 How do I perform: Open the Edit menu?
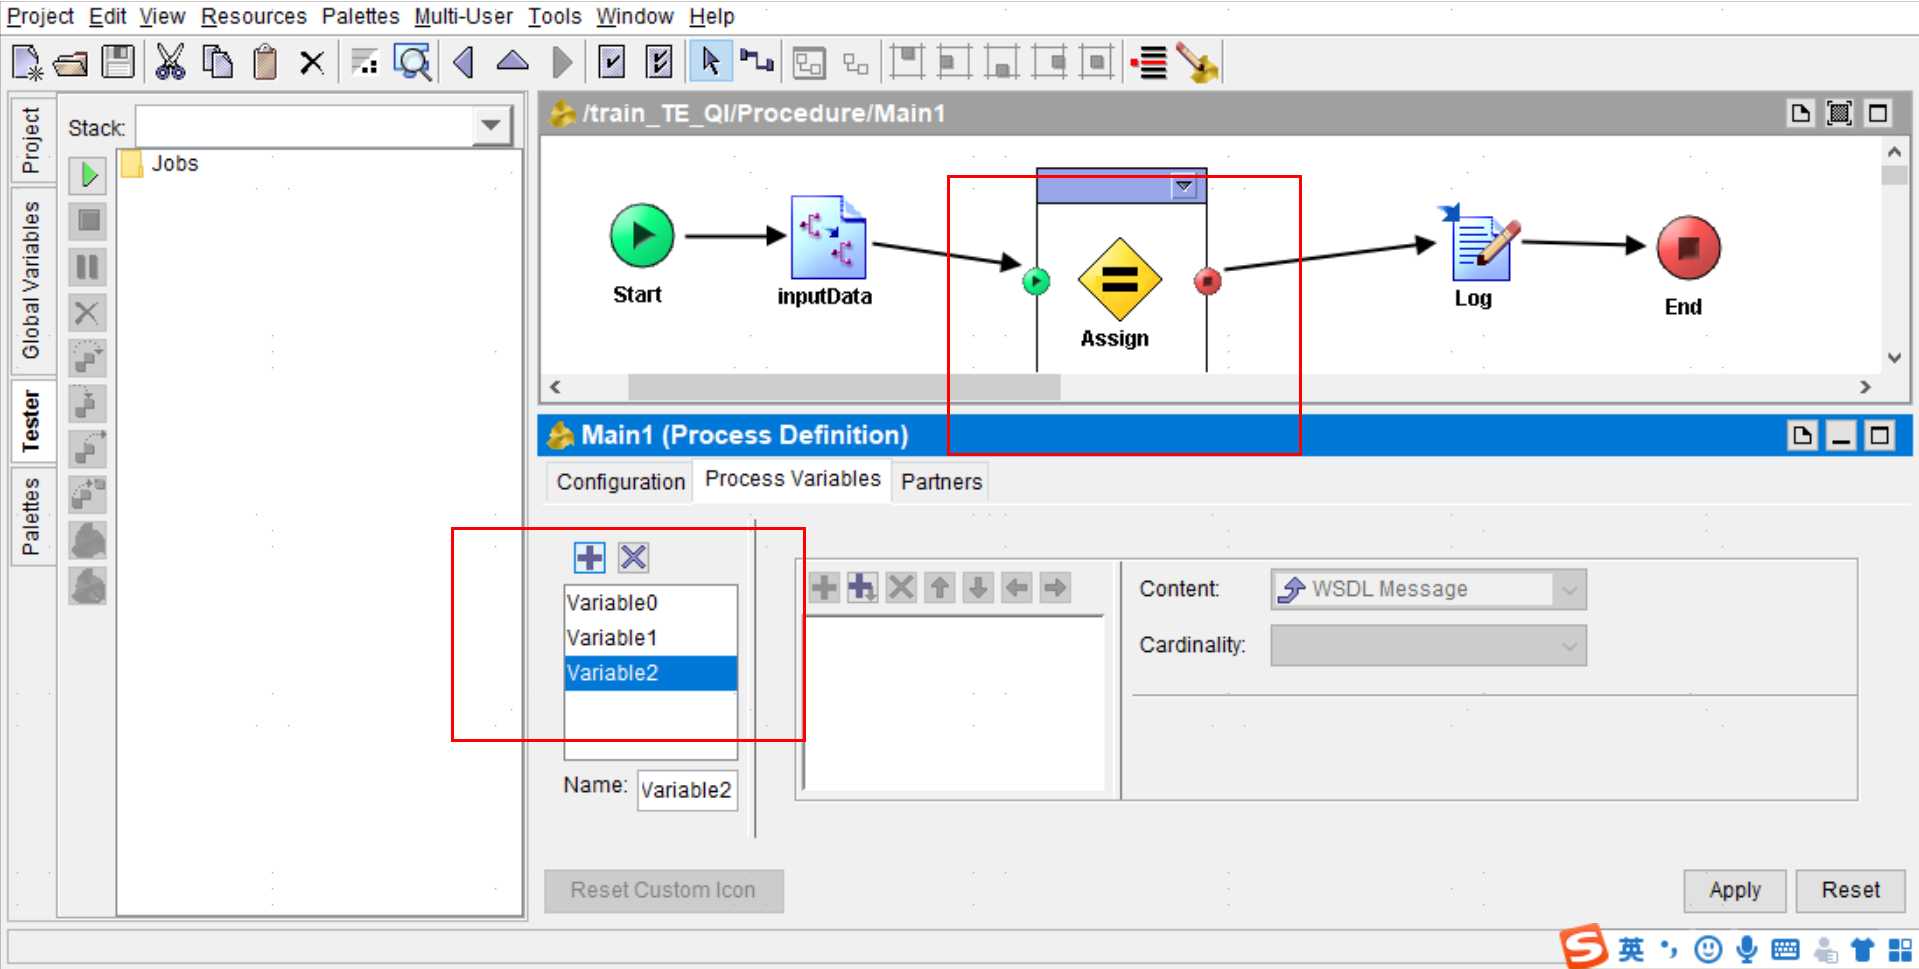click(107, 16)
